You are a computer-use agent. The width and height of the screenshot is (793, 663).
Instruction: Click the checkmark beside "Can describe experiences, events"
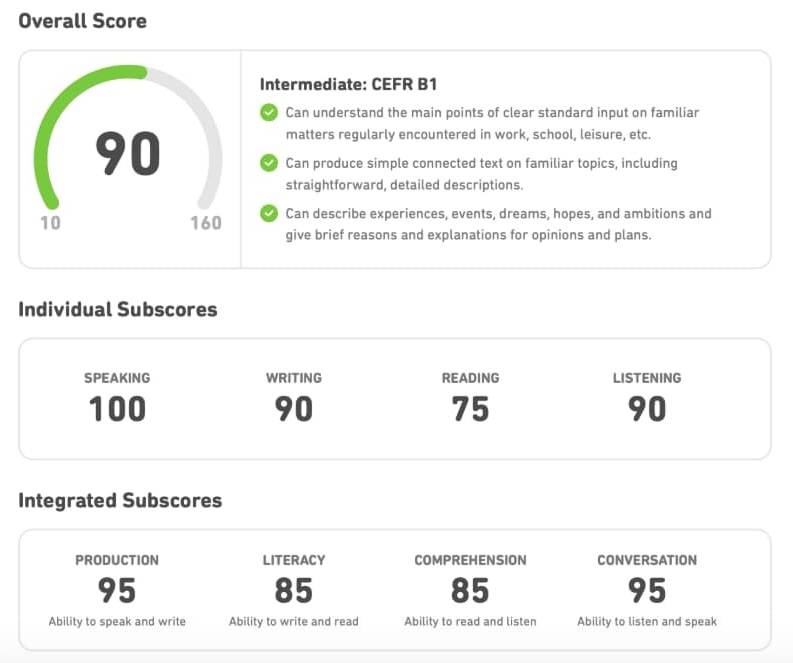tap(268, 213)
